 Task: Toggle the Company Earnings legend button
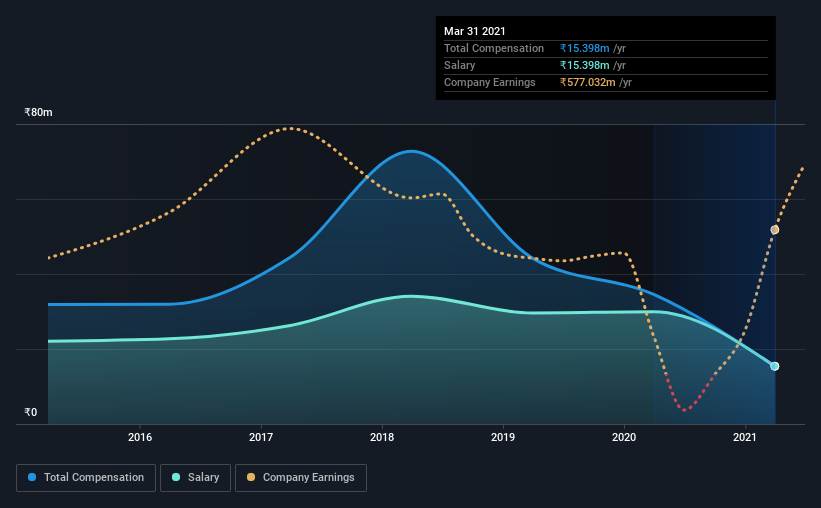[x=301, y=478]
